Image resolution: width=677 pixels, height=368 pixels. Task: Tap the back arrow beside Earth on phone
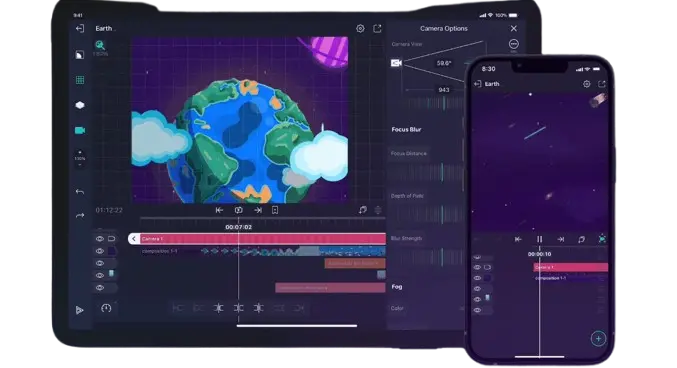click(x=478, y=84)
